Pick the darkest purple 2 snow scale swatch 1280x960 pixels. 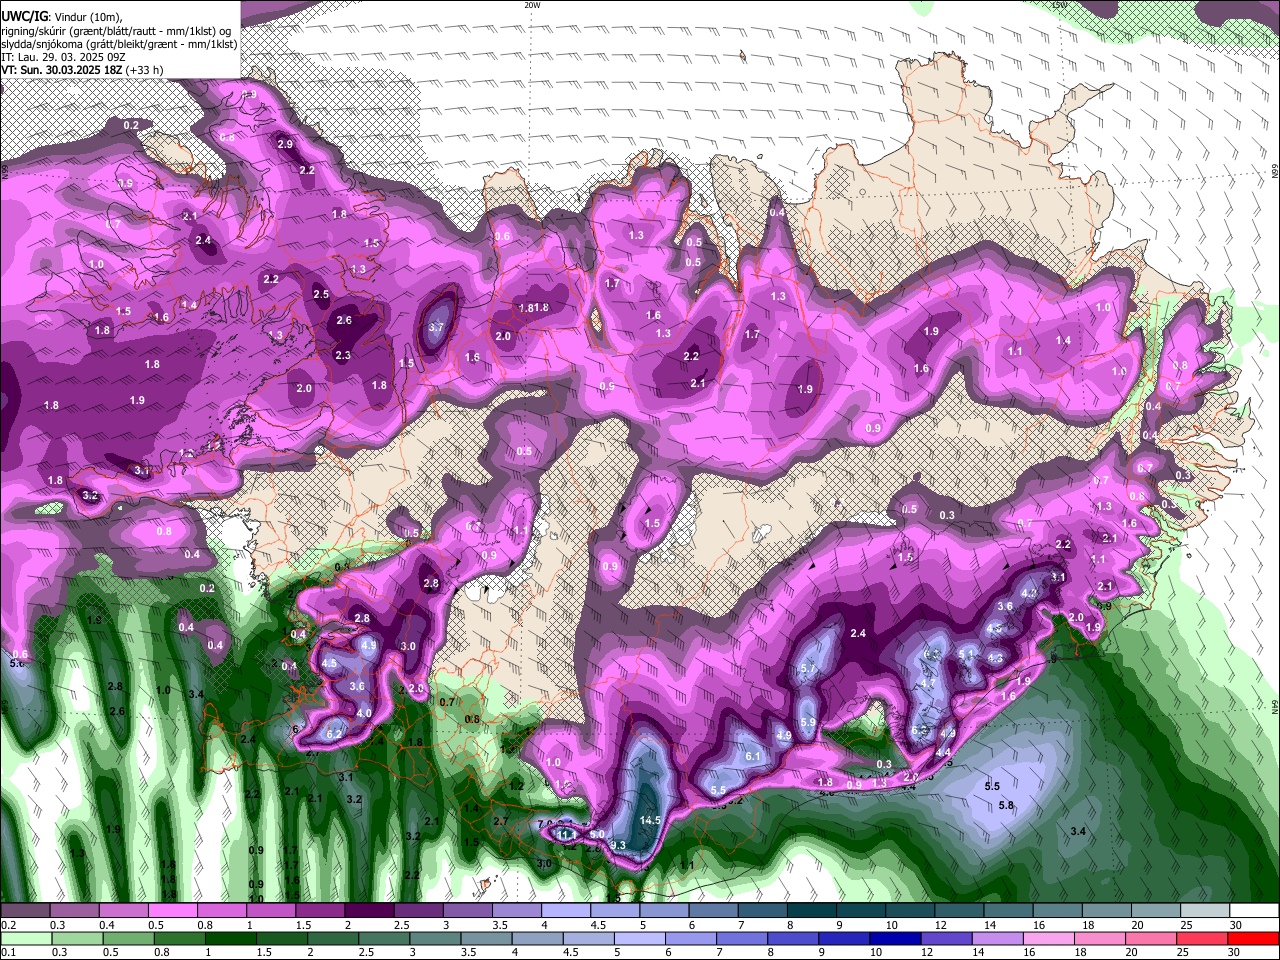(369, 911)
